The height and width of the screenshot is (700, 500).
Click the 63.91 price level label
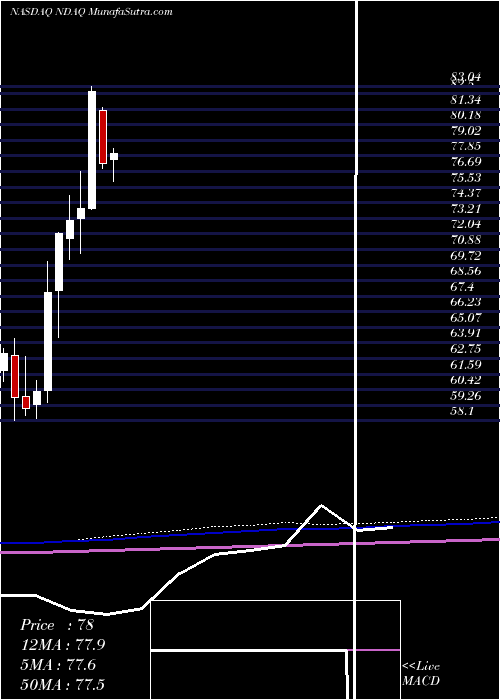(x=466, y=333)
